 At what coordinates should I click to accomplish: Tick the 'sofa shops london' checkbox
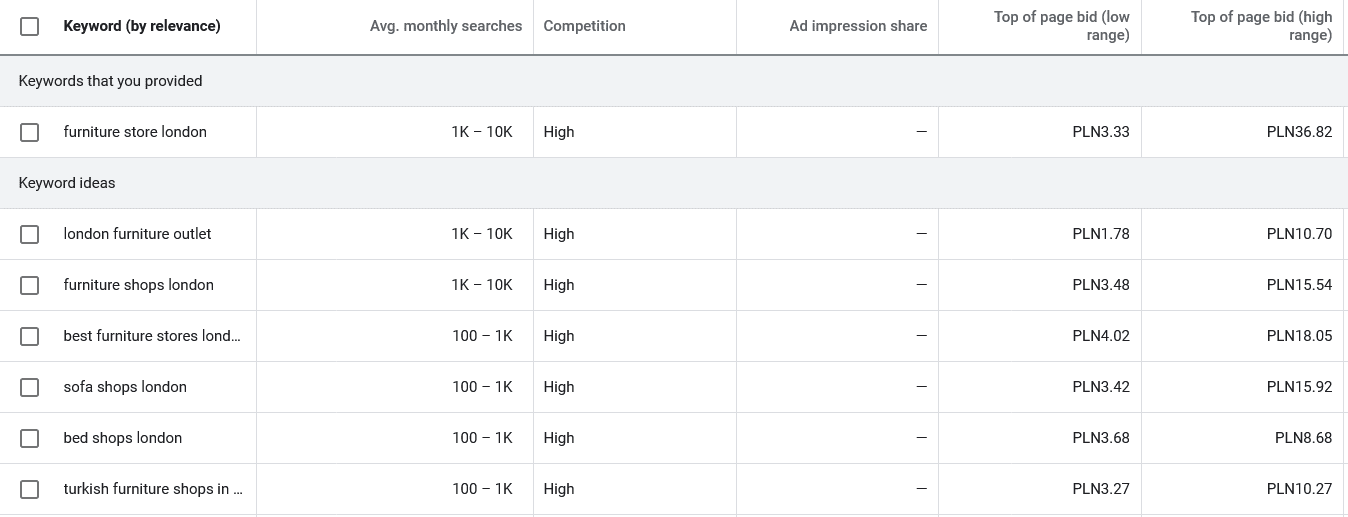click(30, 387)
